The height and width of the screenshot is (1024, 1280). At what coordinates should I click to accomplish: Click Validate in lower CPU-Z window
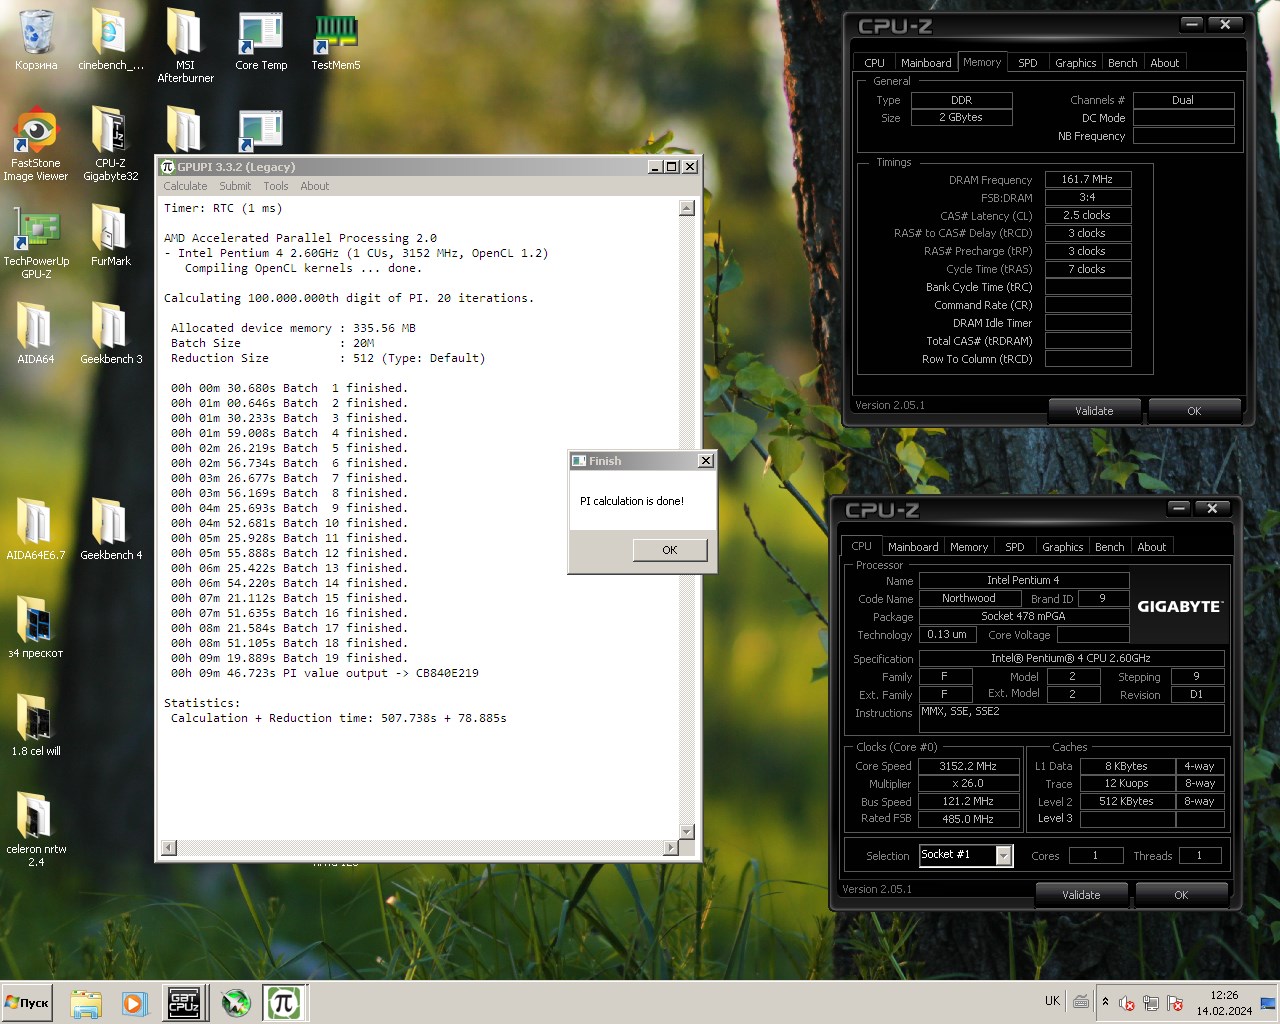click(1081, 895)
